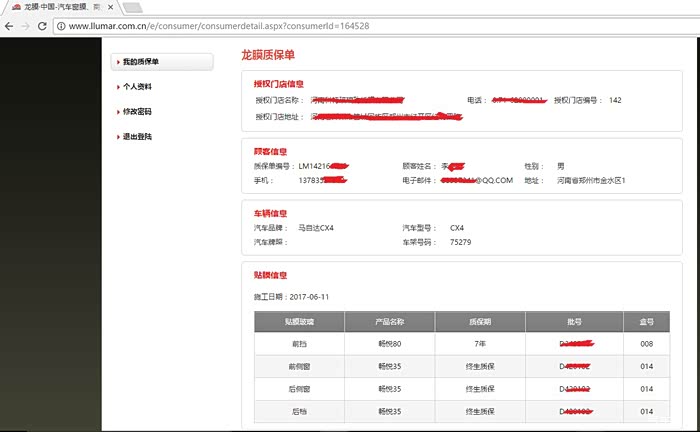Click 退出登陆 to log out

pyautogui.click(x=137, y=136)
